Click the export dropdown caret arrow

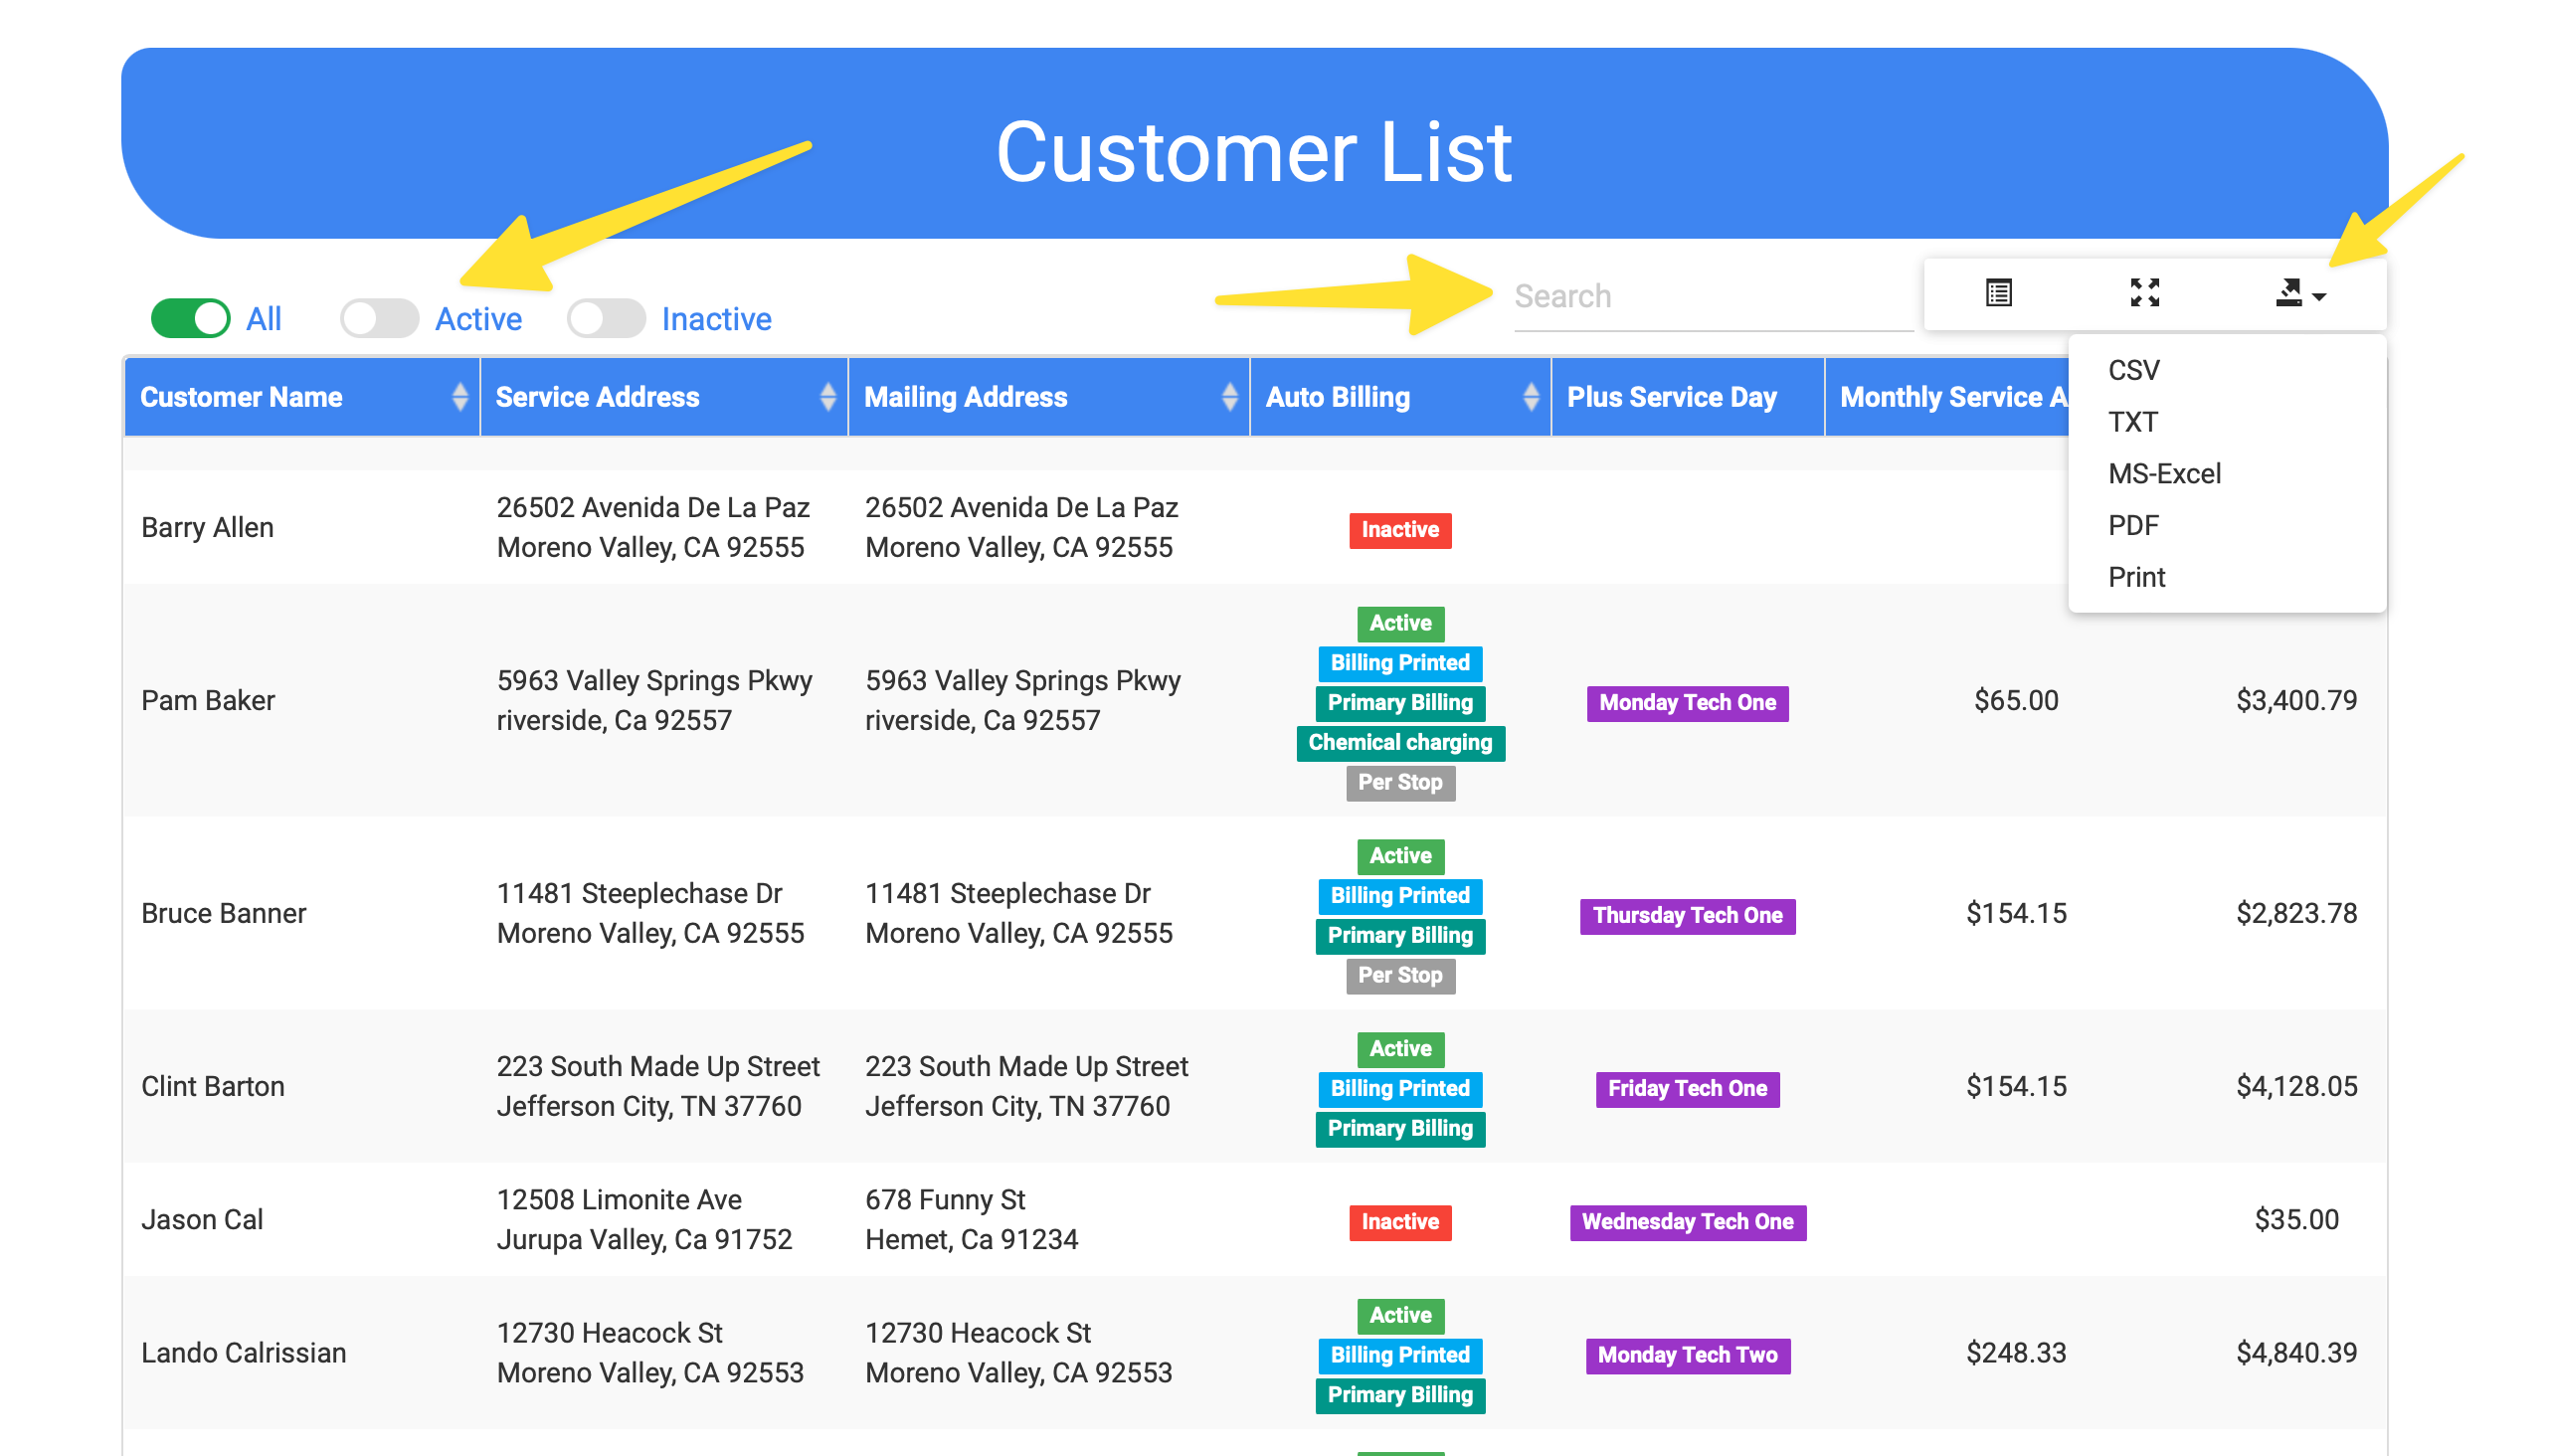click(2319, 297)
